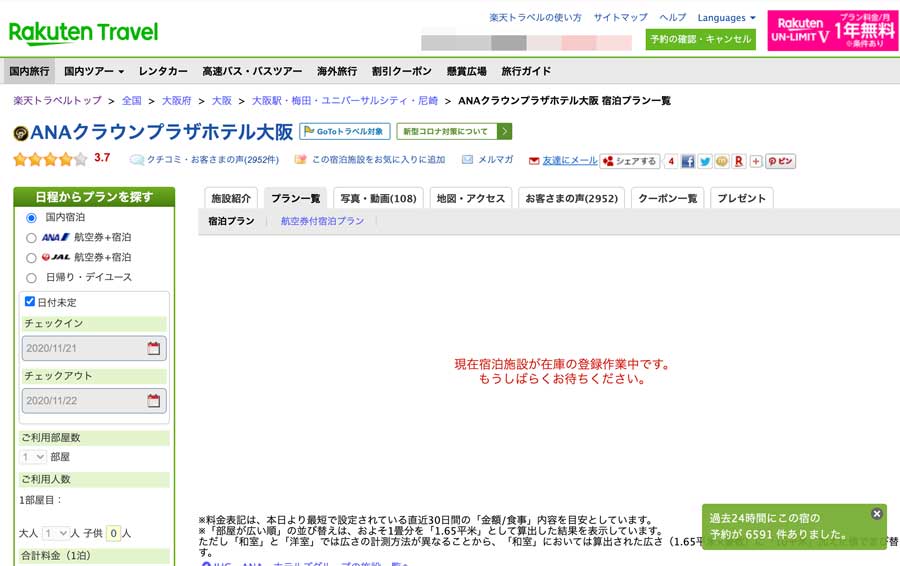
Task: Select ANA 航空券+宿泊 radio button
Action: tap(32, 238)
